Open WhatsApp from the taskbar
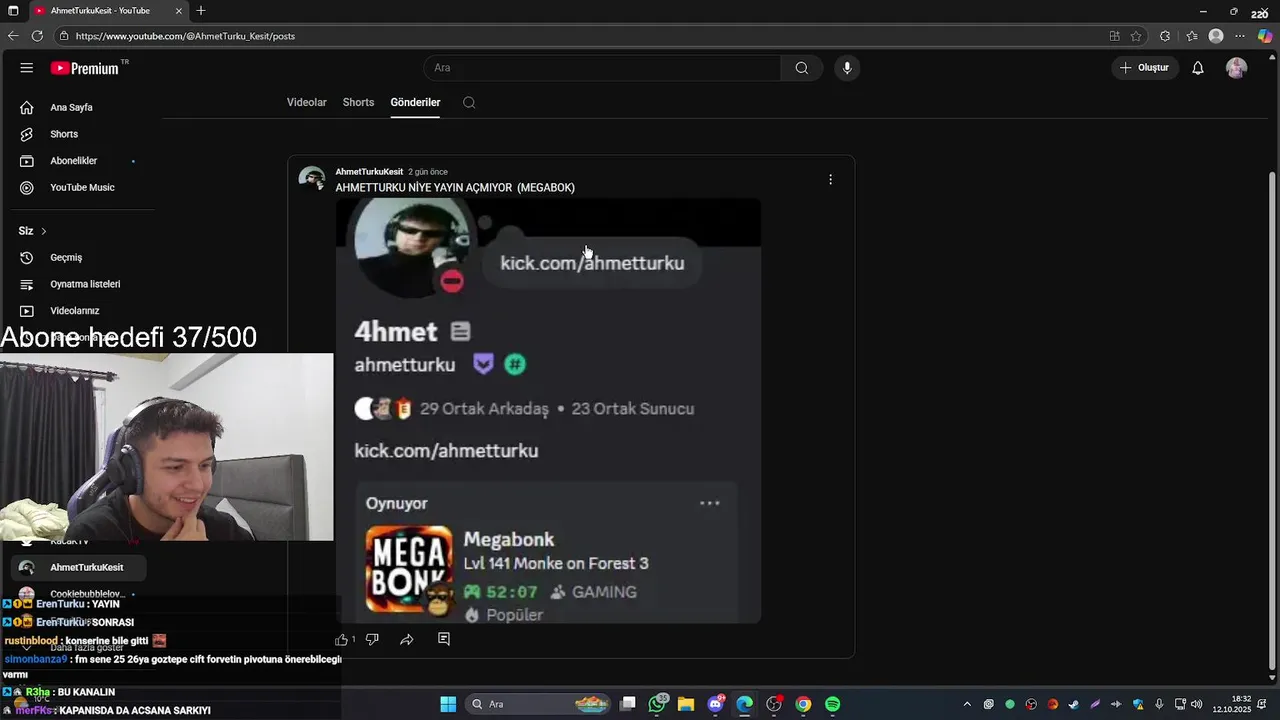Viewport: 1280px width, 720px height. 657,704
